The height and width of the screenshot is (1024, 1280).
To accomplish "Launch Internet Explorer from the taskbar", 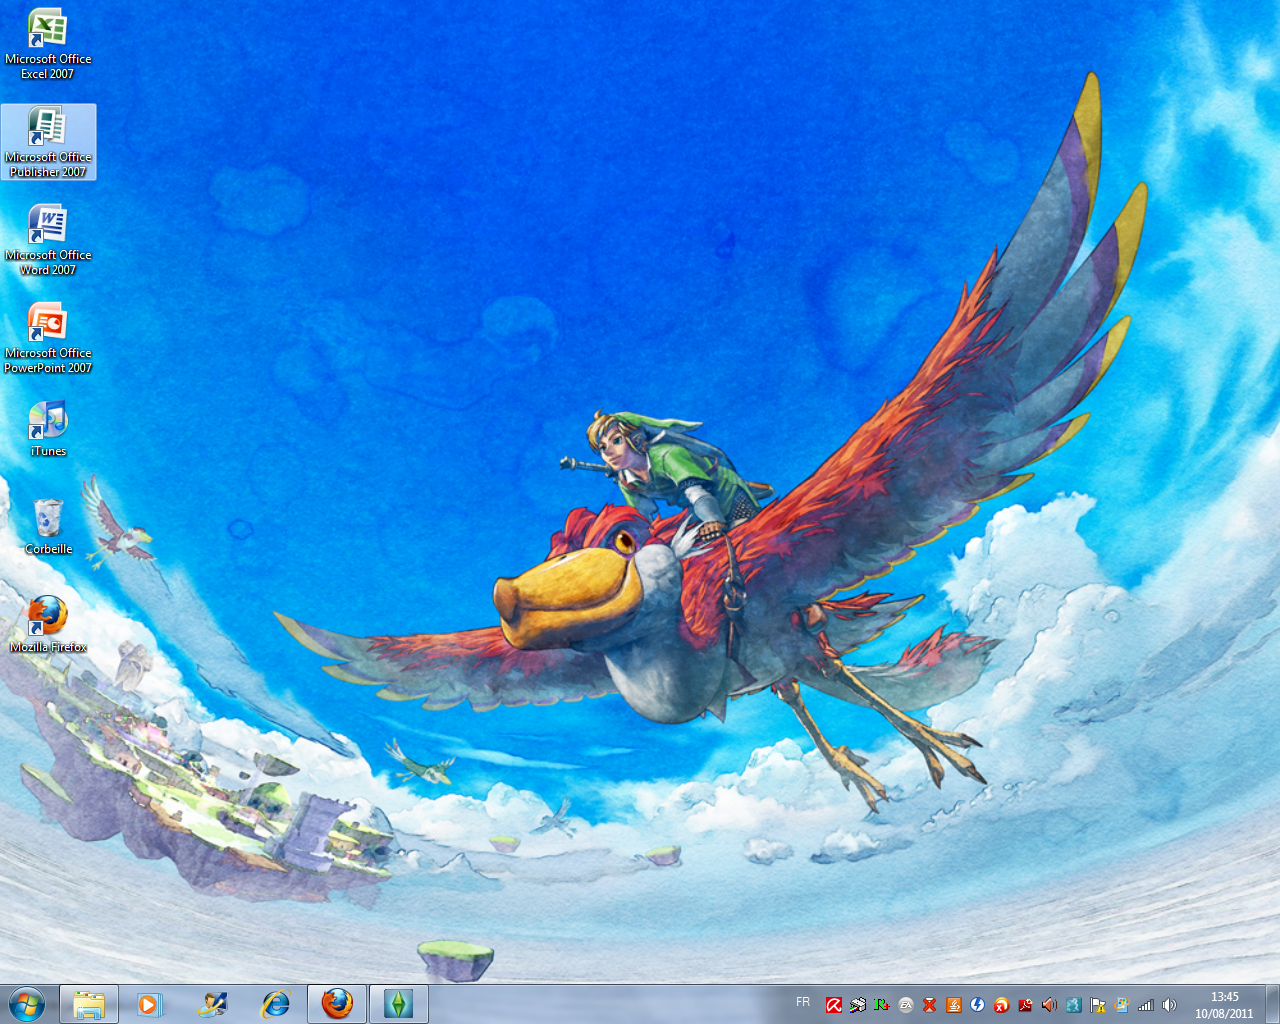I will (x=275, y=1004).
